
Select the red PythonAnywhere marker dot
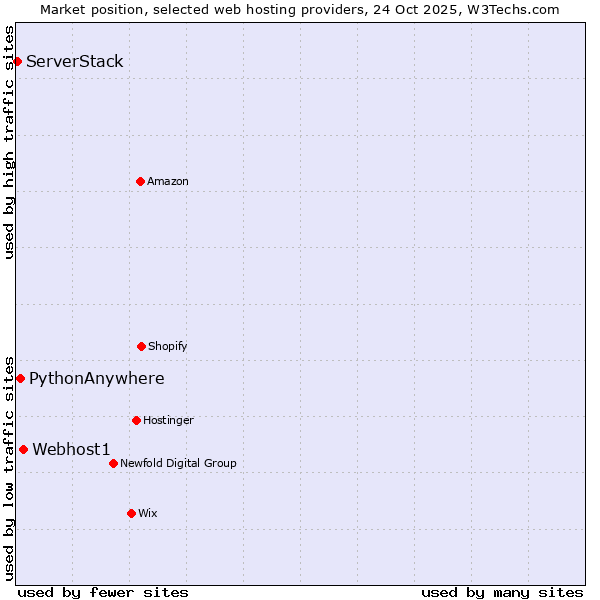(x=20, y=378)
